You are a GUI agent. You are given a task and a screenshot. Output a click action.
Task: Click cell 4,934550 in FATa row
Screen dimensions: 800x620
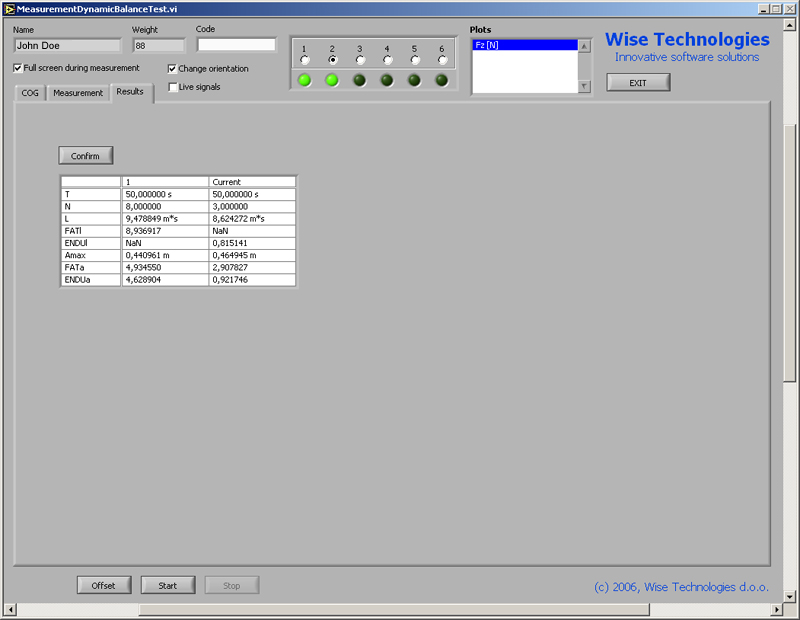point(165,268)
